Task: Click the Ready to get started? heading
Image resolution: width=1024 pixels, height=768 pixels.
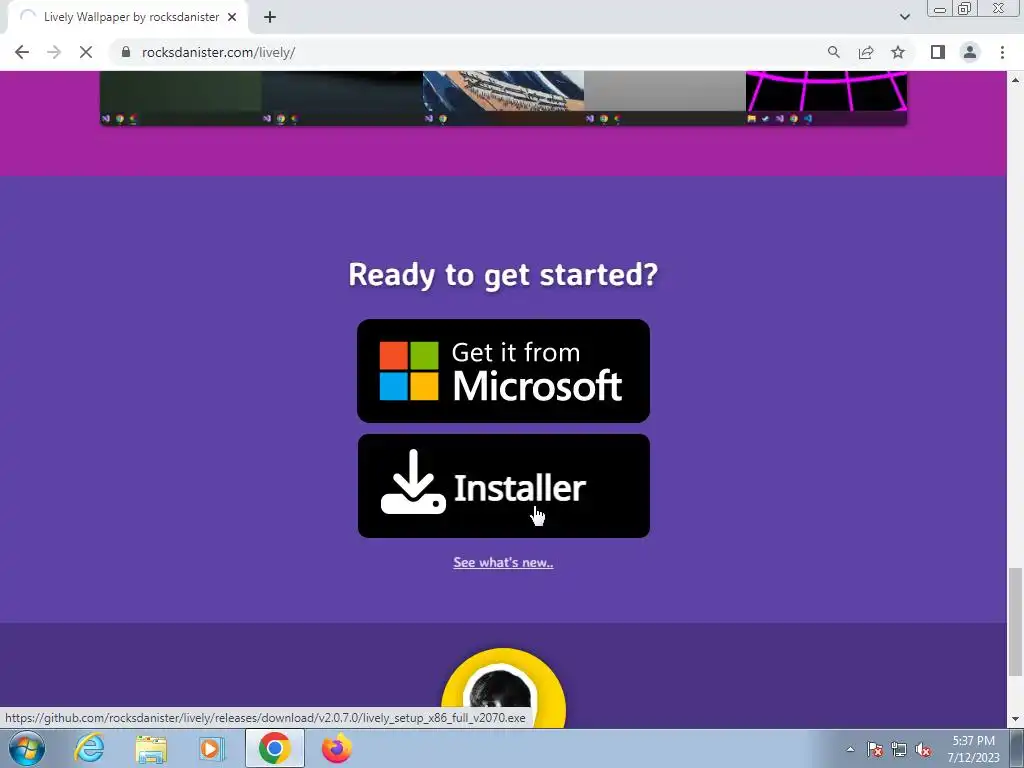Action: point(504,274)
